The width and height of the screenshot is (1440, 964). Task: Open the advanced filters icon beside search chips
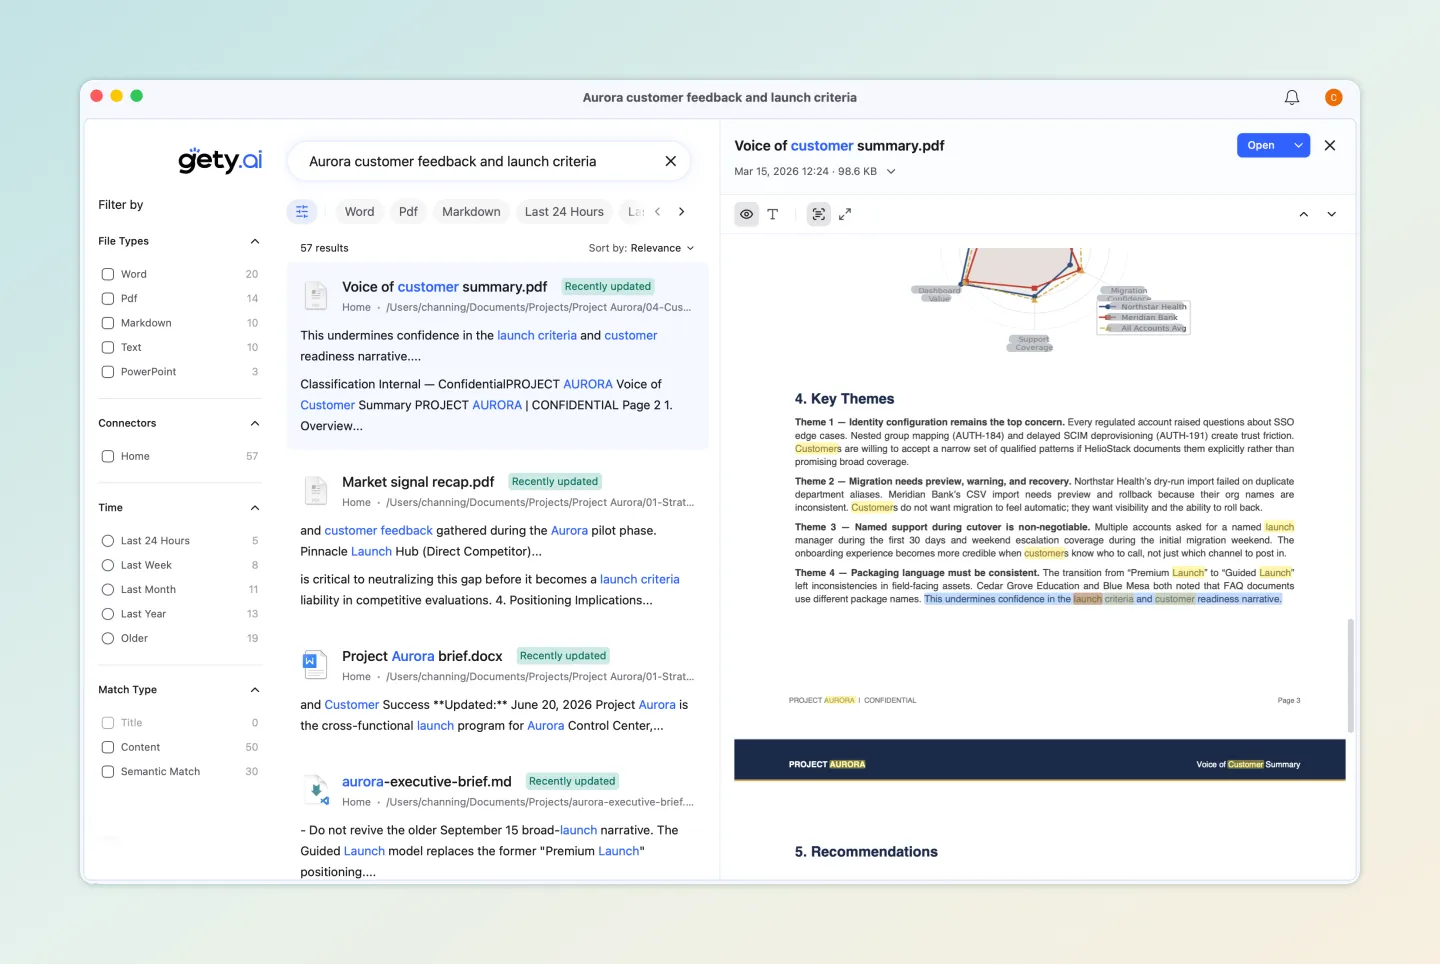[x=303, y=211]
